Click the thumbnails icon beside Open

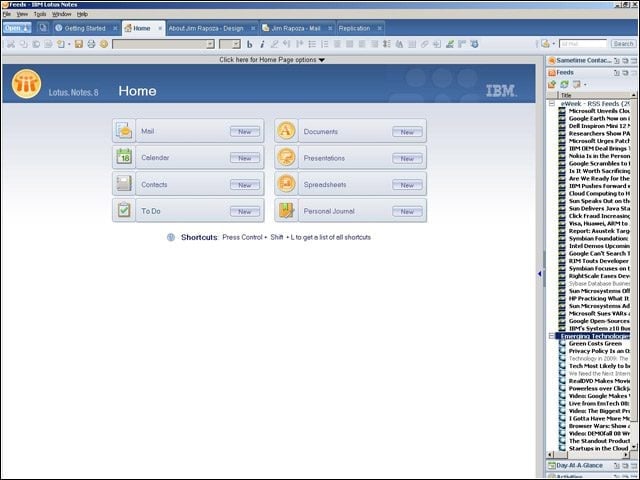(x=42, y=28)
